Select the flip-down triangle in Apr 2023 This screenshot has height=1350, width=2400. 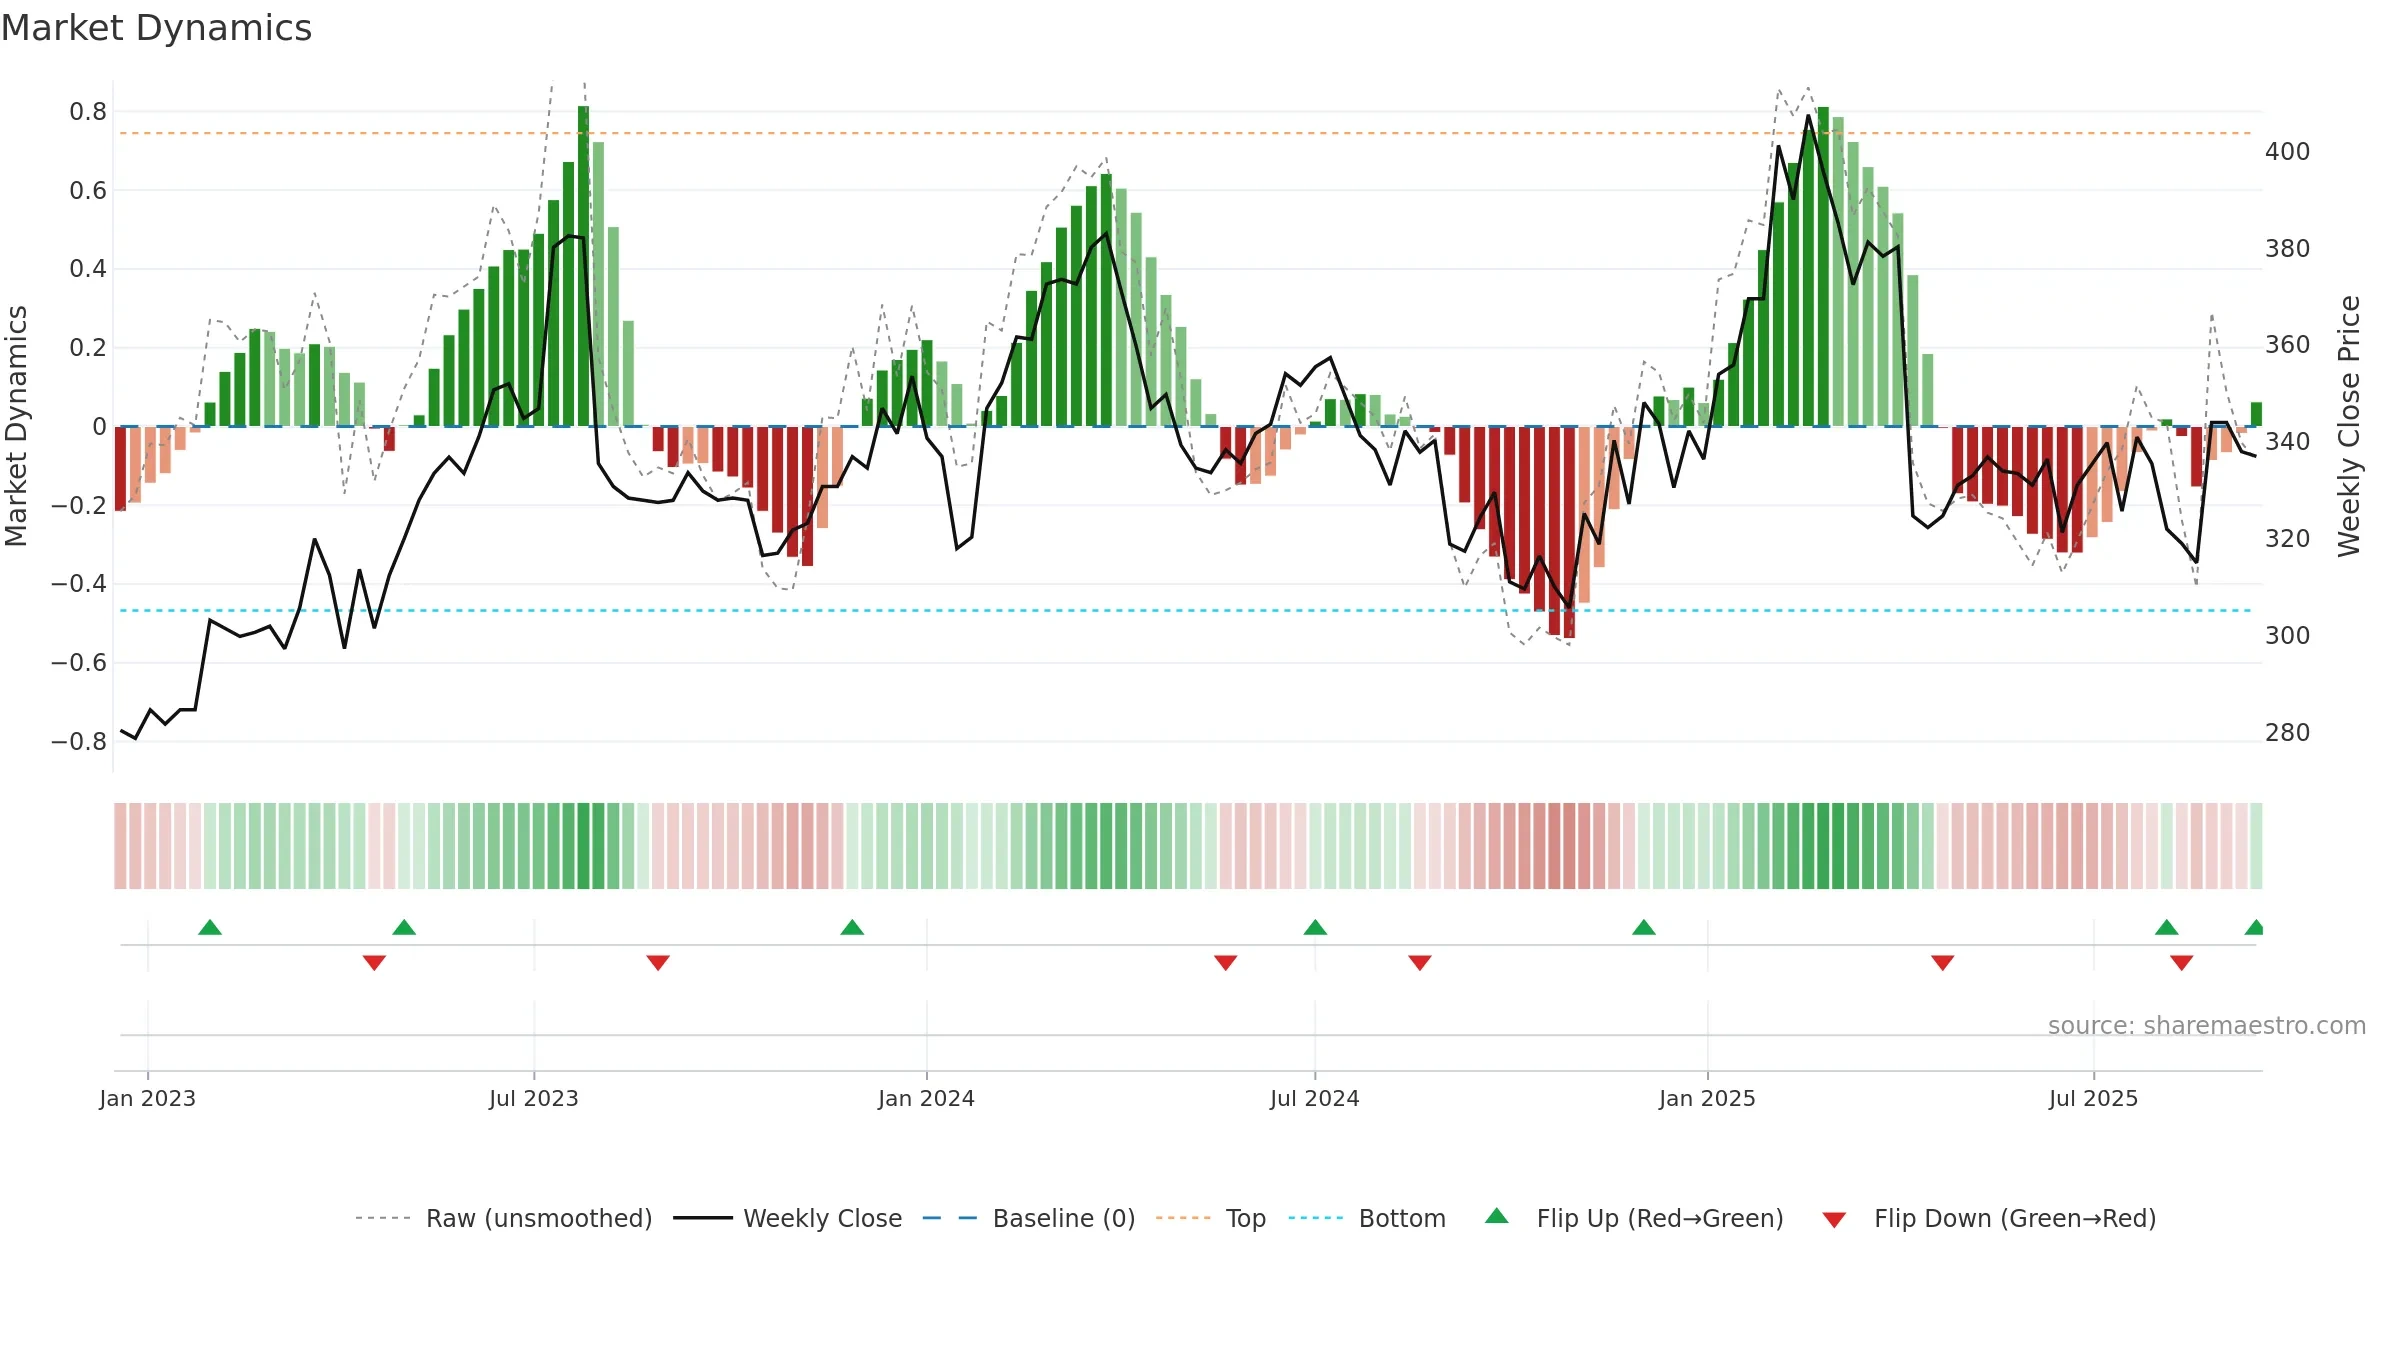[x=374, y=962]
